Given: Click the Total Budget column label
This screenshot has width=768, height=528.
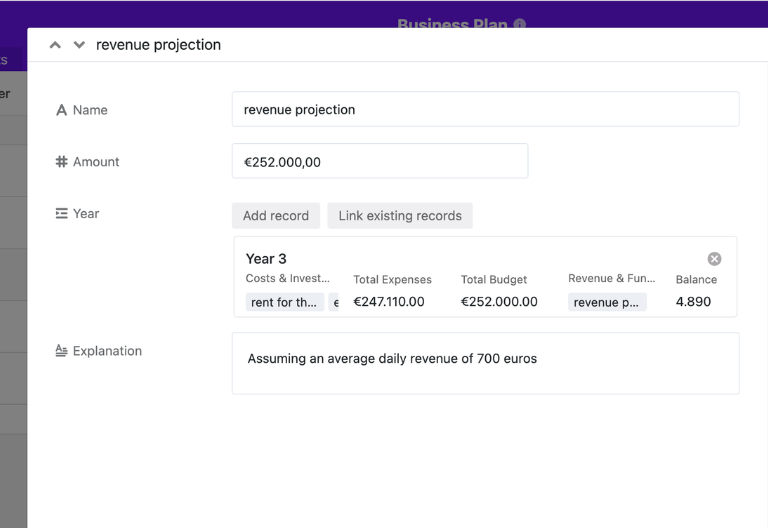Looking at the screenshot, I should pos(494,280).
